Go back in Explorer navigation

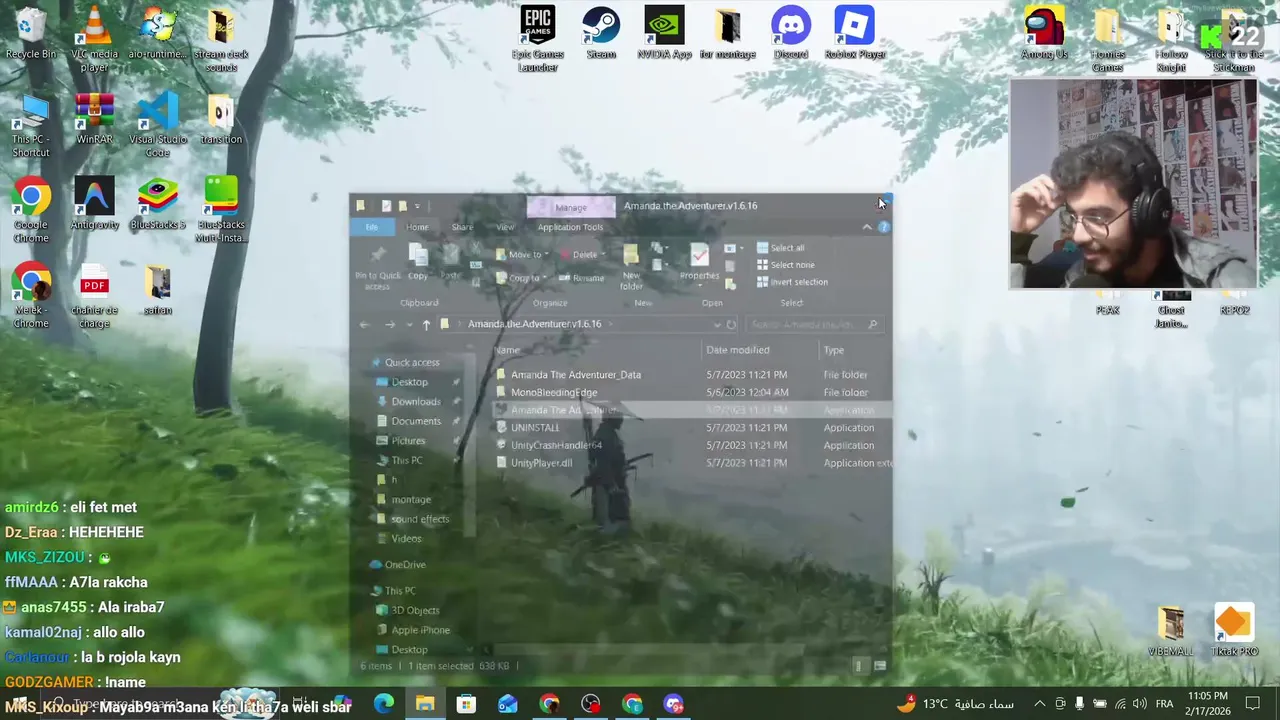364,324
